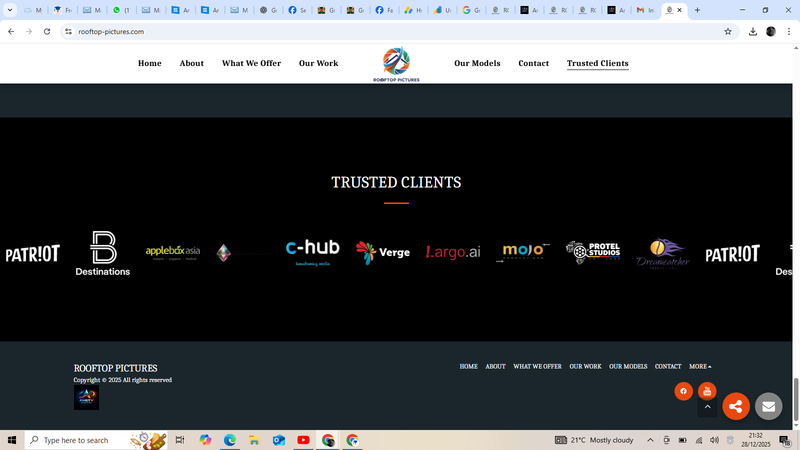Open What We Offer menu item
The width and height of the screenshot is (800, 450).
coord(251,63)
